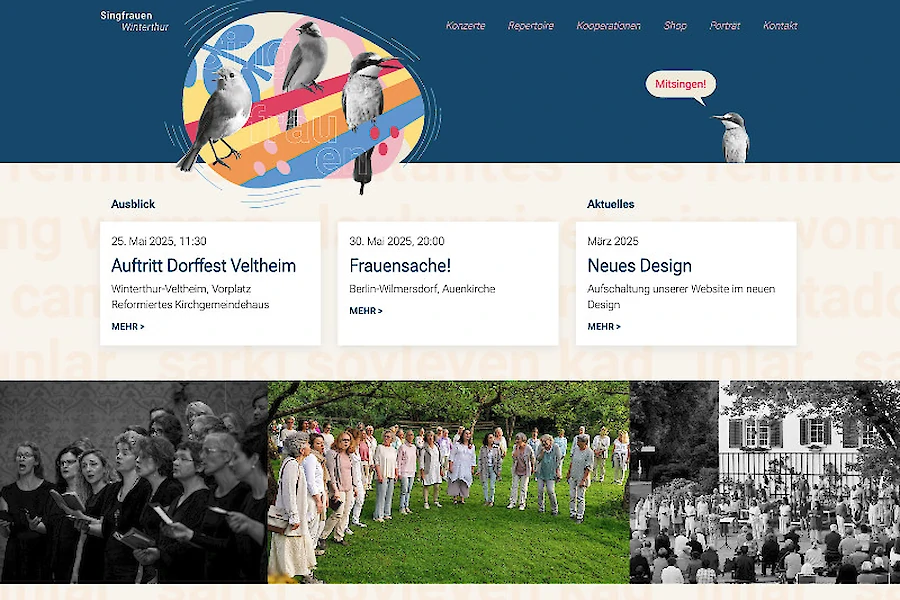
Task: Navigate to Porträt in the header
Action: click(725, 25)
